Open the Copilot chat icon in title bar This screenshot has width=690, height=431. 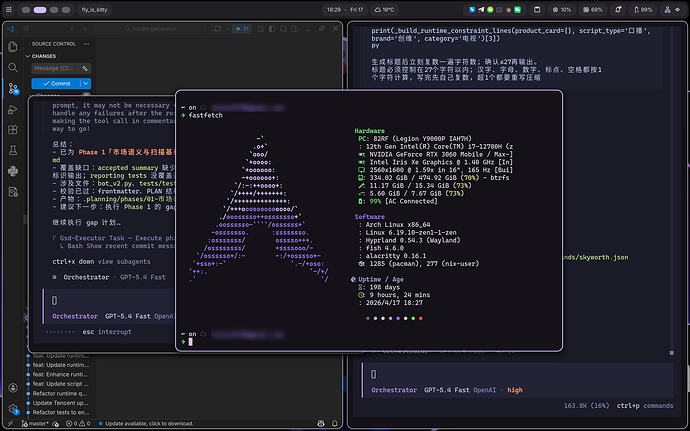217,29
